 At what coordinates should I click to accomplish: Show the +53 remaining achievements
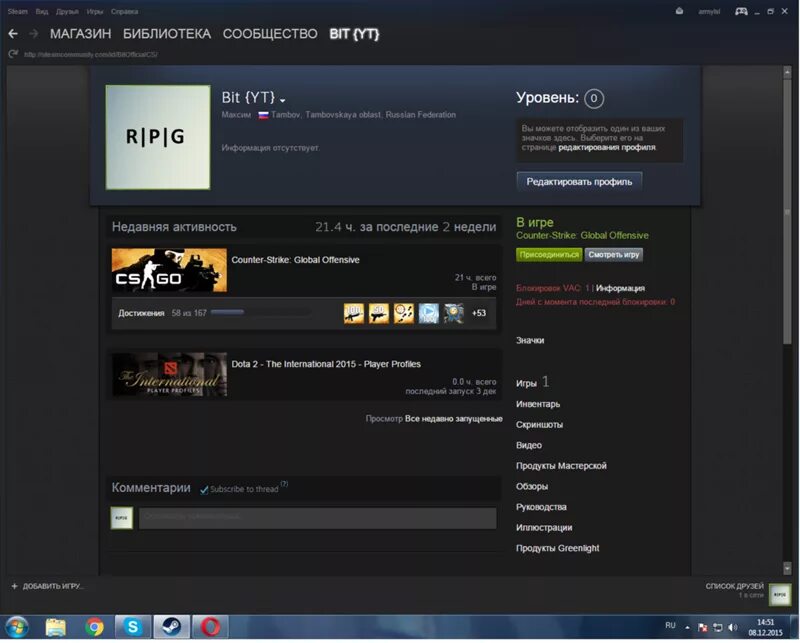[479, 313]
